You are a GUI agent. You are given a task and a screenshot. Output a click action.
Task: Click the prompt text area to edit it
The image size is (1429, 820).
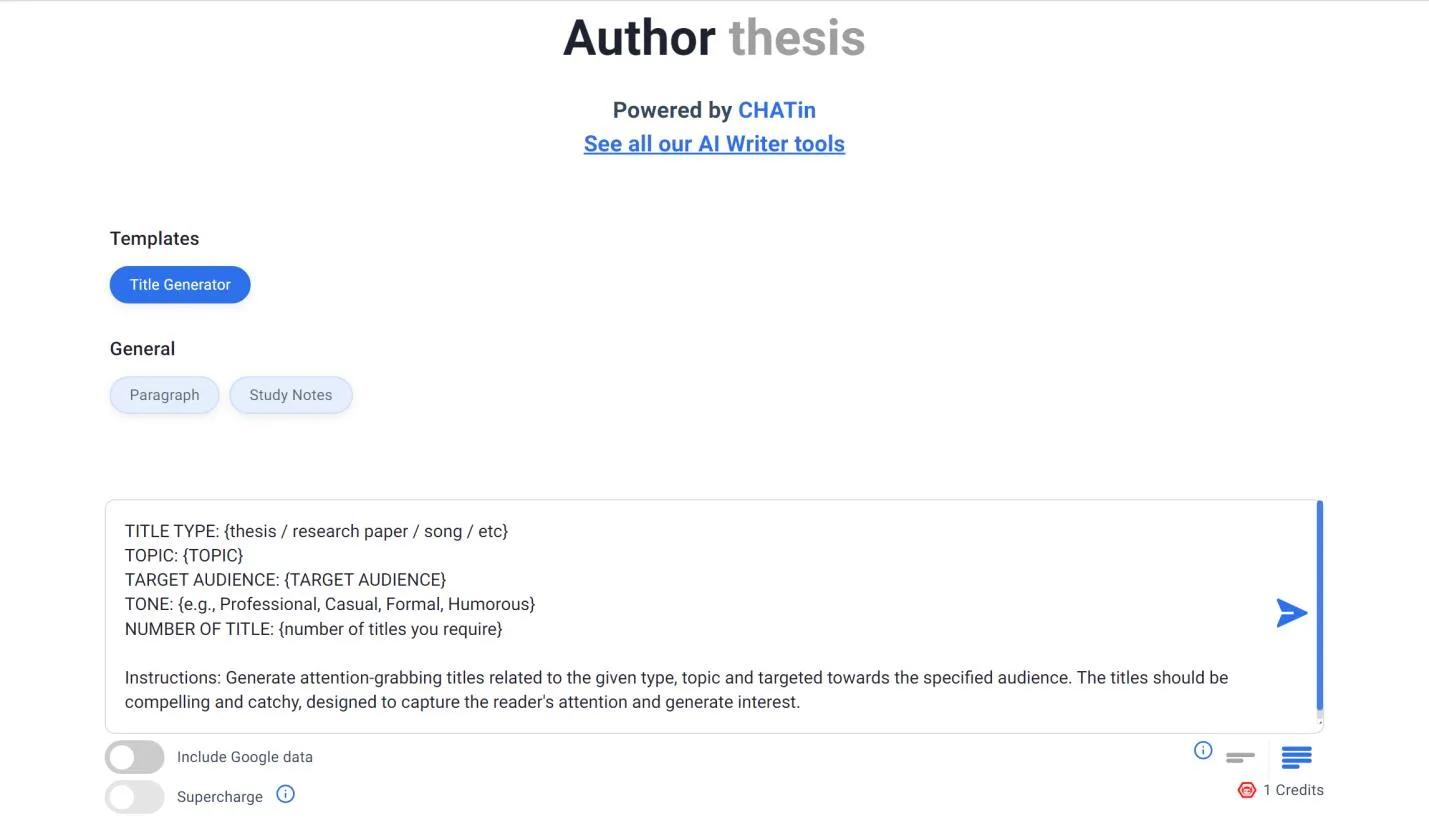(700, 615)
